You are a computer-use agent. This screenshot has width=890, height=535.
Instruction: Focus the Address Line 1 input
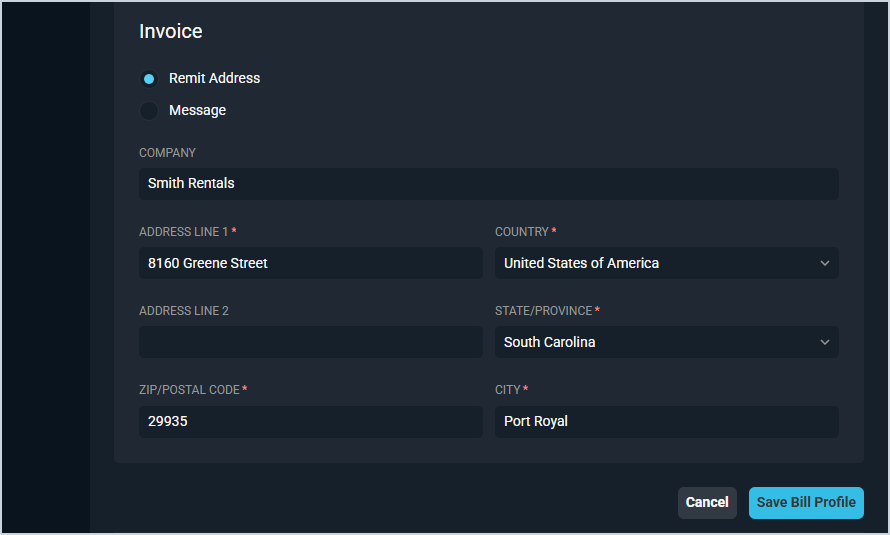click(x=310, y=263)
